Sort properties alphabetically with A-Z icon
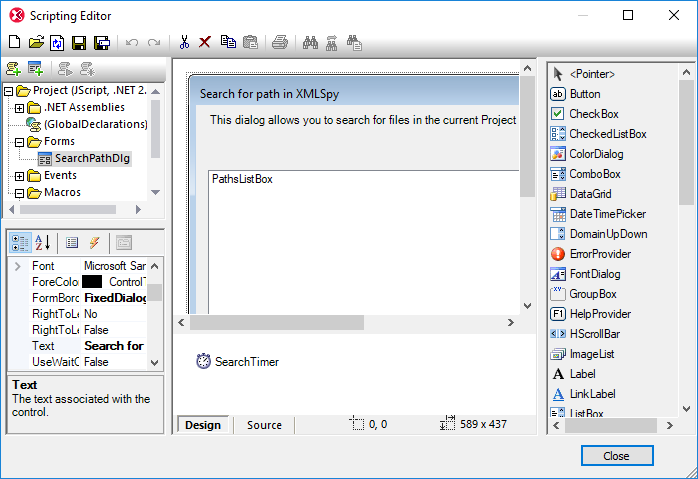698x479 pixels. (x=43, y=243)
